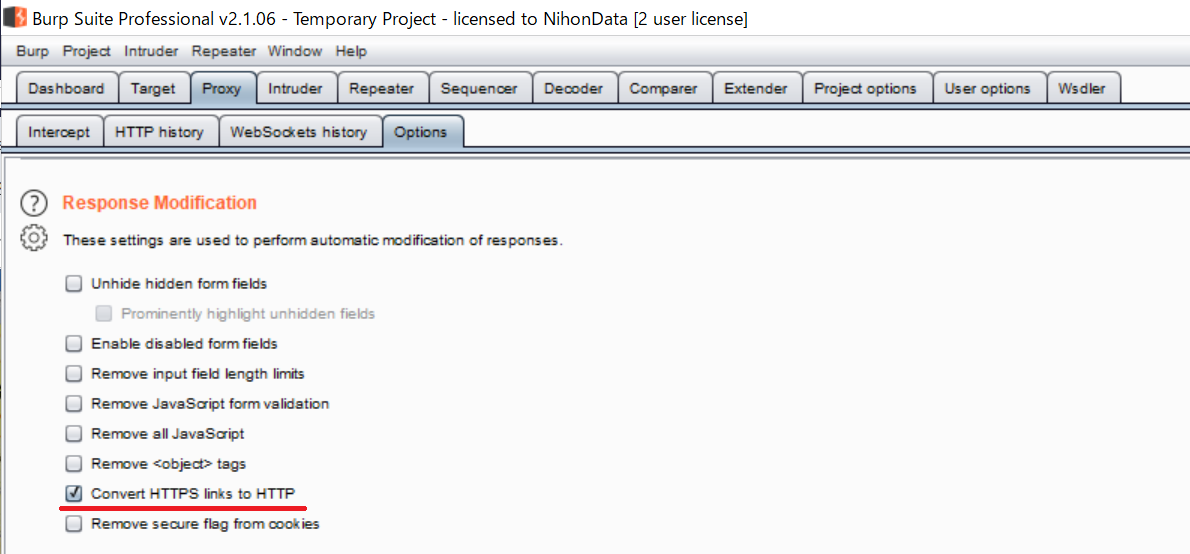Open the WebSockets history sub-tab
Screen dimensions: 1190x554
click(x=299, y=132)
